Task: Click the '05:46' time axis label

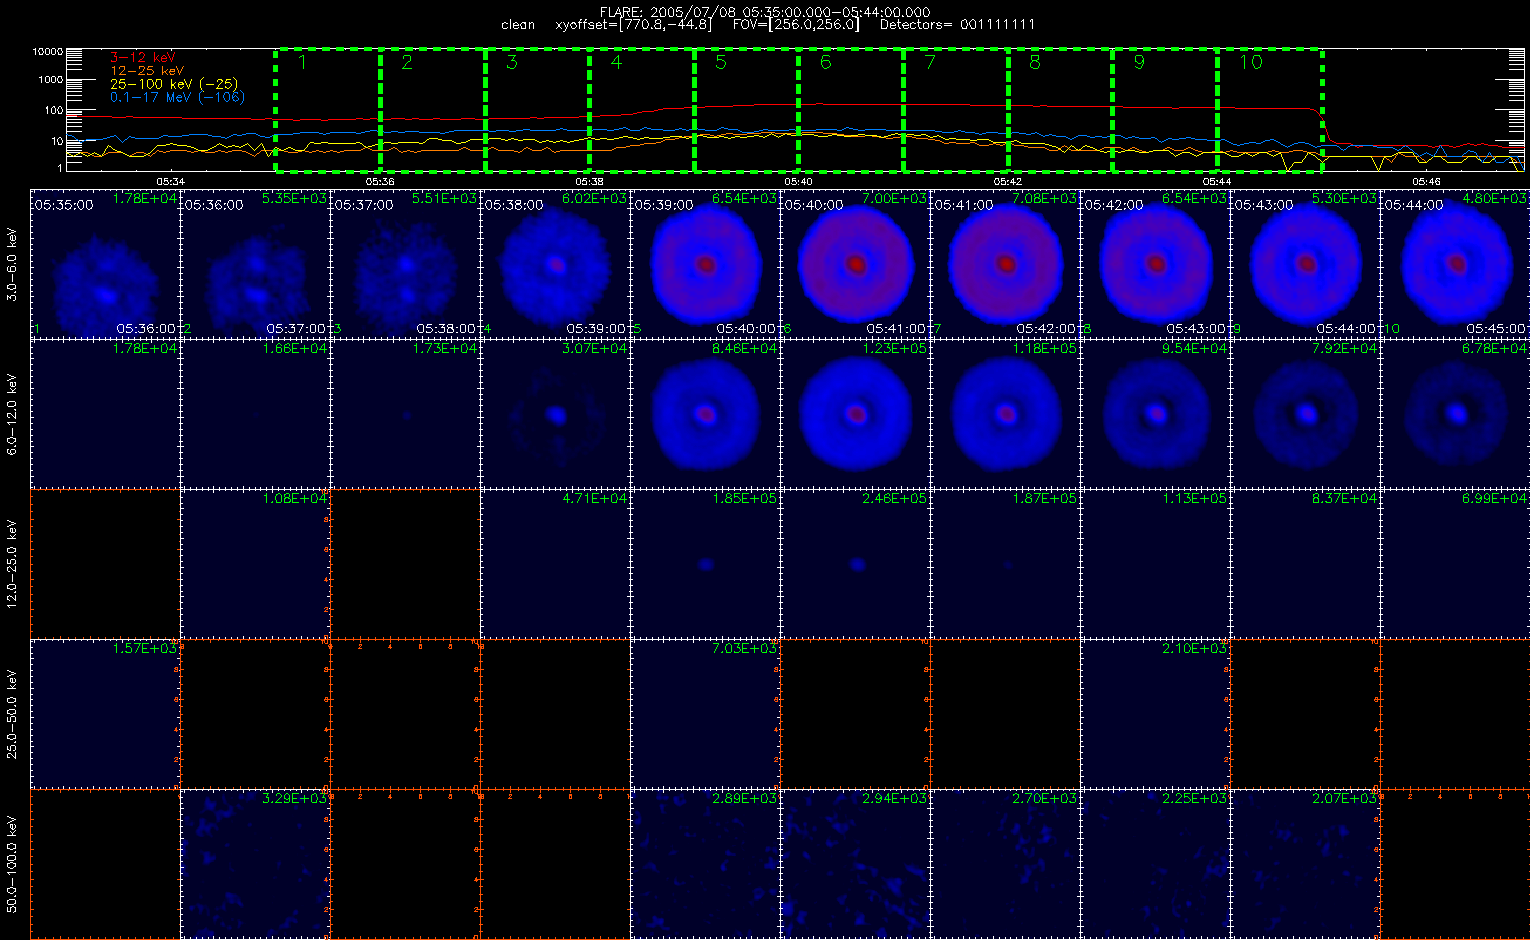Action: [x=1426, y=181]
